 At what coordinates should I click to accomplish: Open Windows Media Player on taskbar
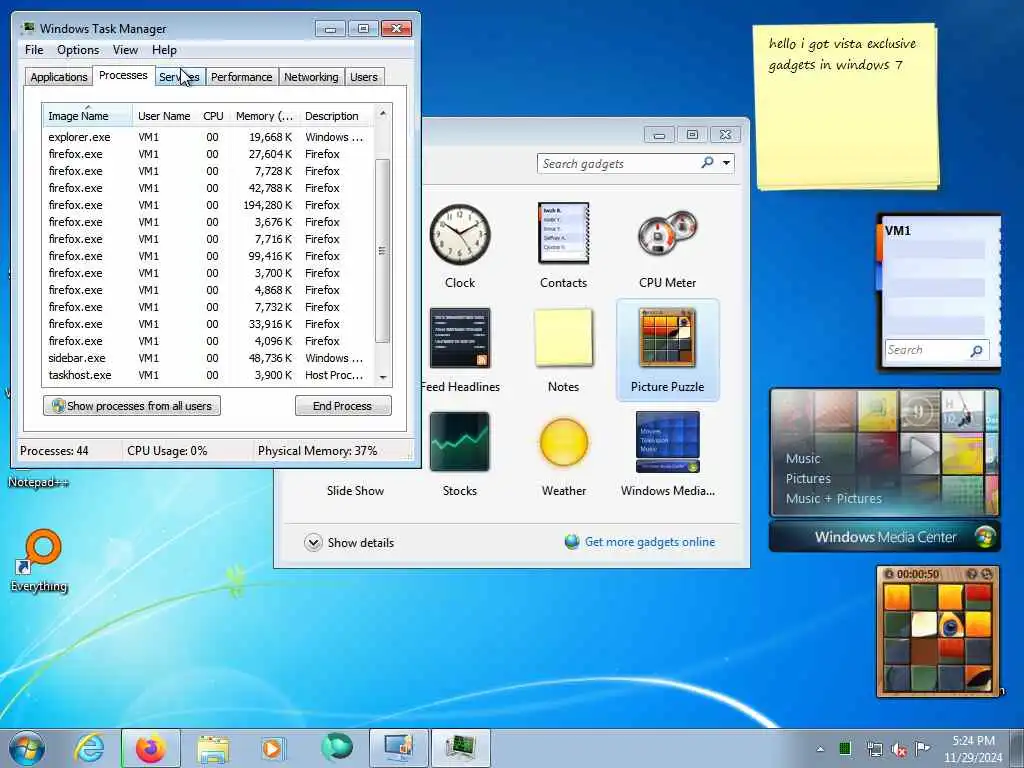click(x=272, y=748)
